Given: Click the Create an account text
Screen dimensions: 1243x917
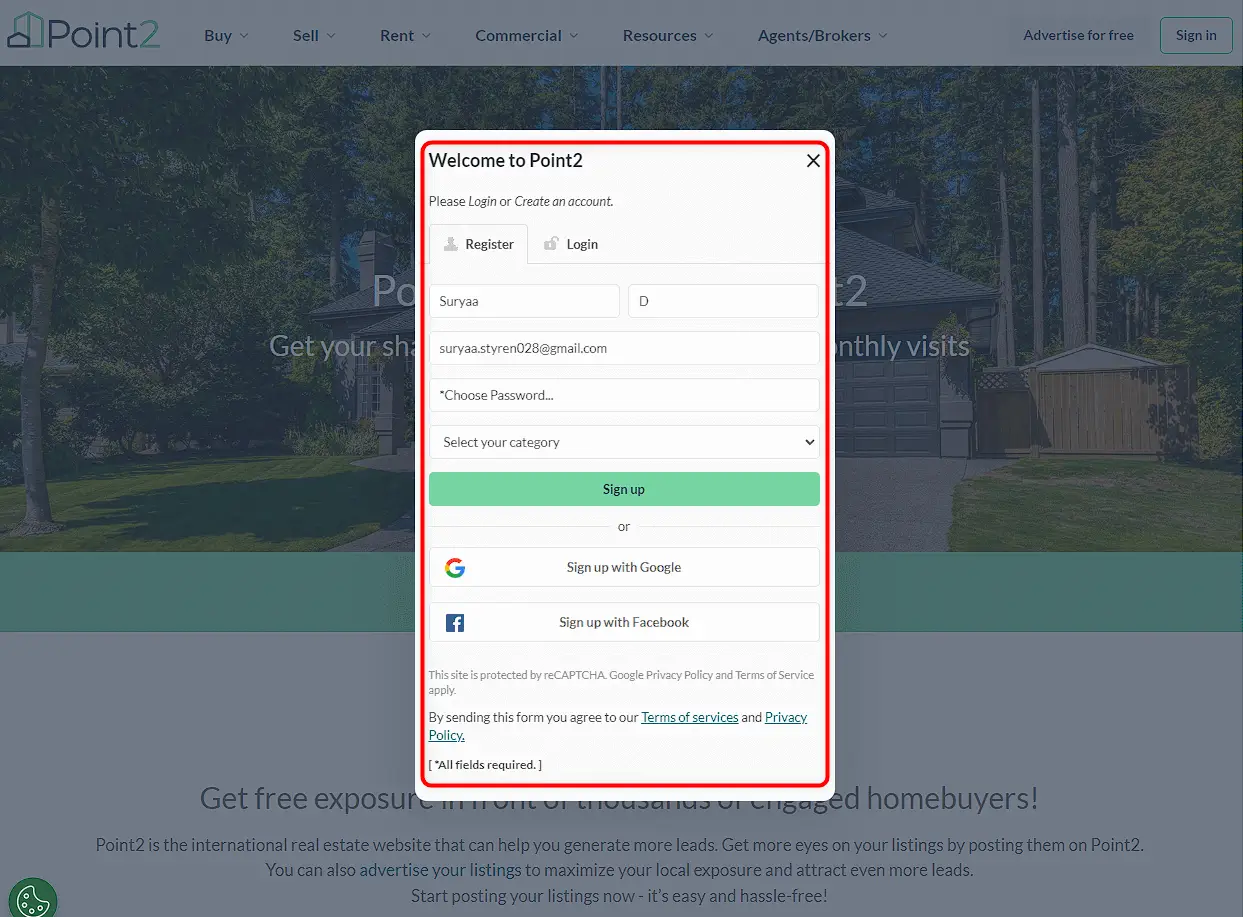Looking at the screenshot, I should 563,201.
